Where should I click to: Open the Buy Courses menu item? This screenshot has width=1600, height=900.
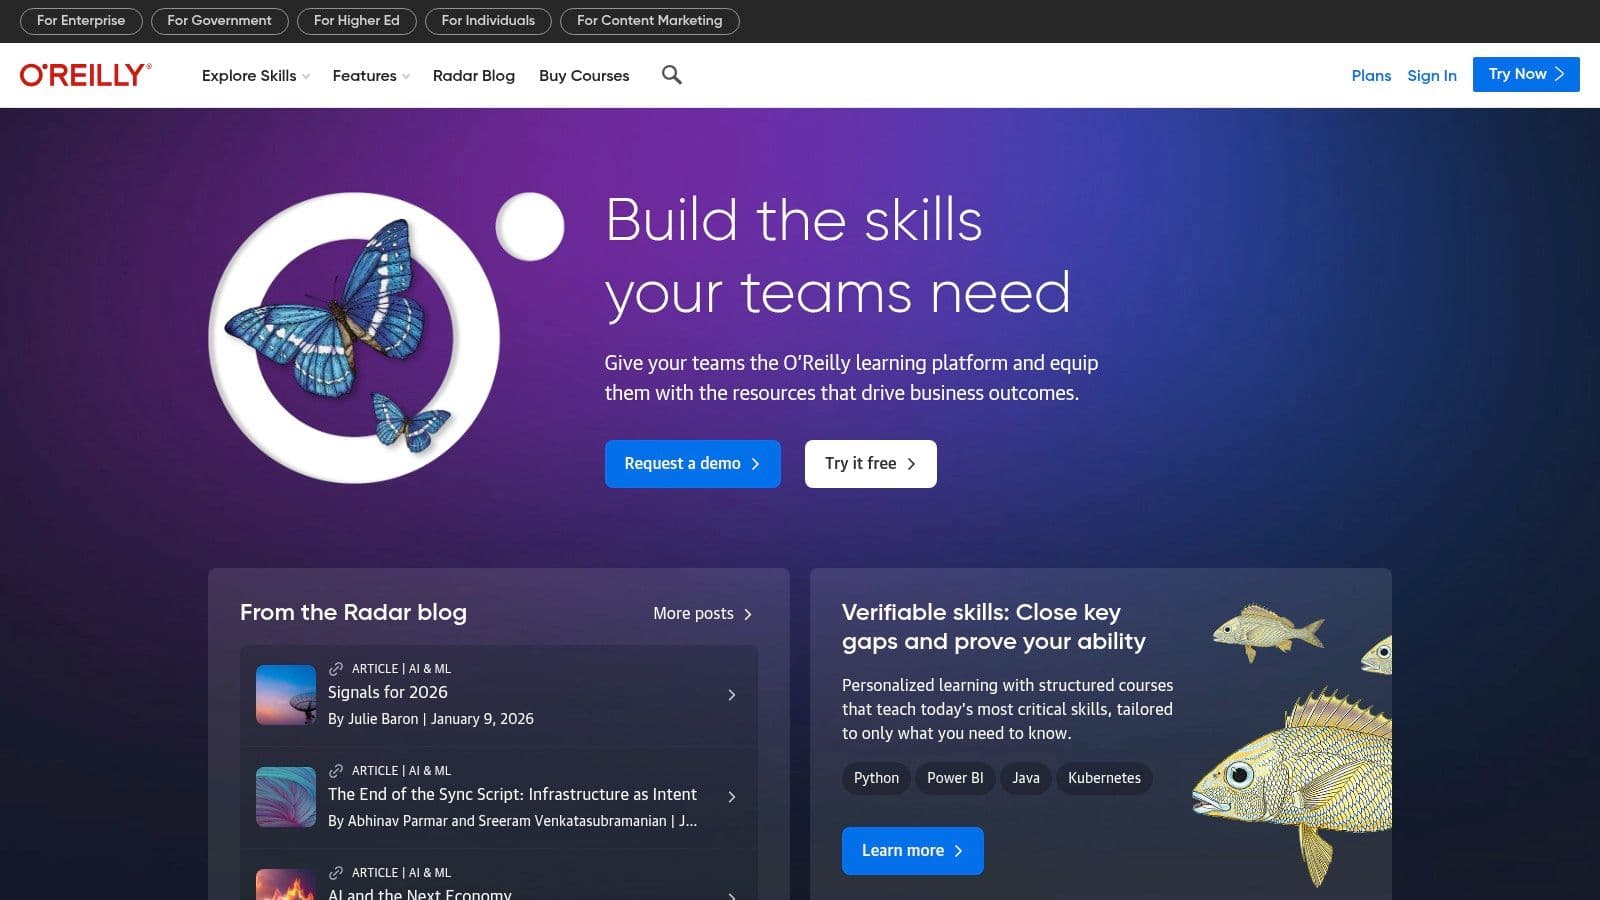point(584,76)
